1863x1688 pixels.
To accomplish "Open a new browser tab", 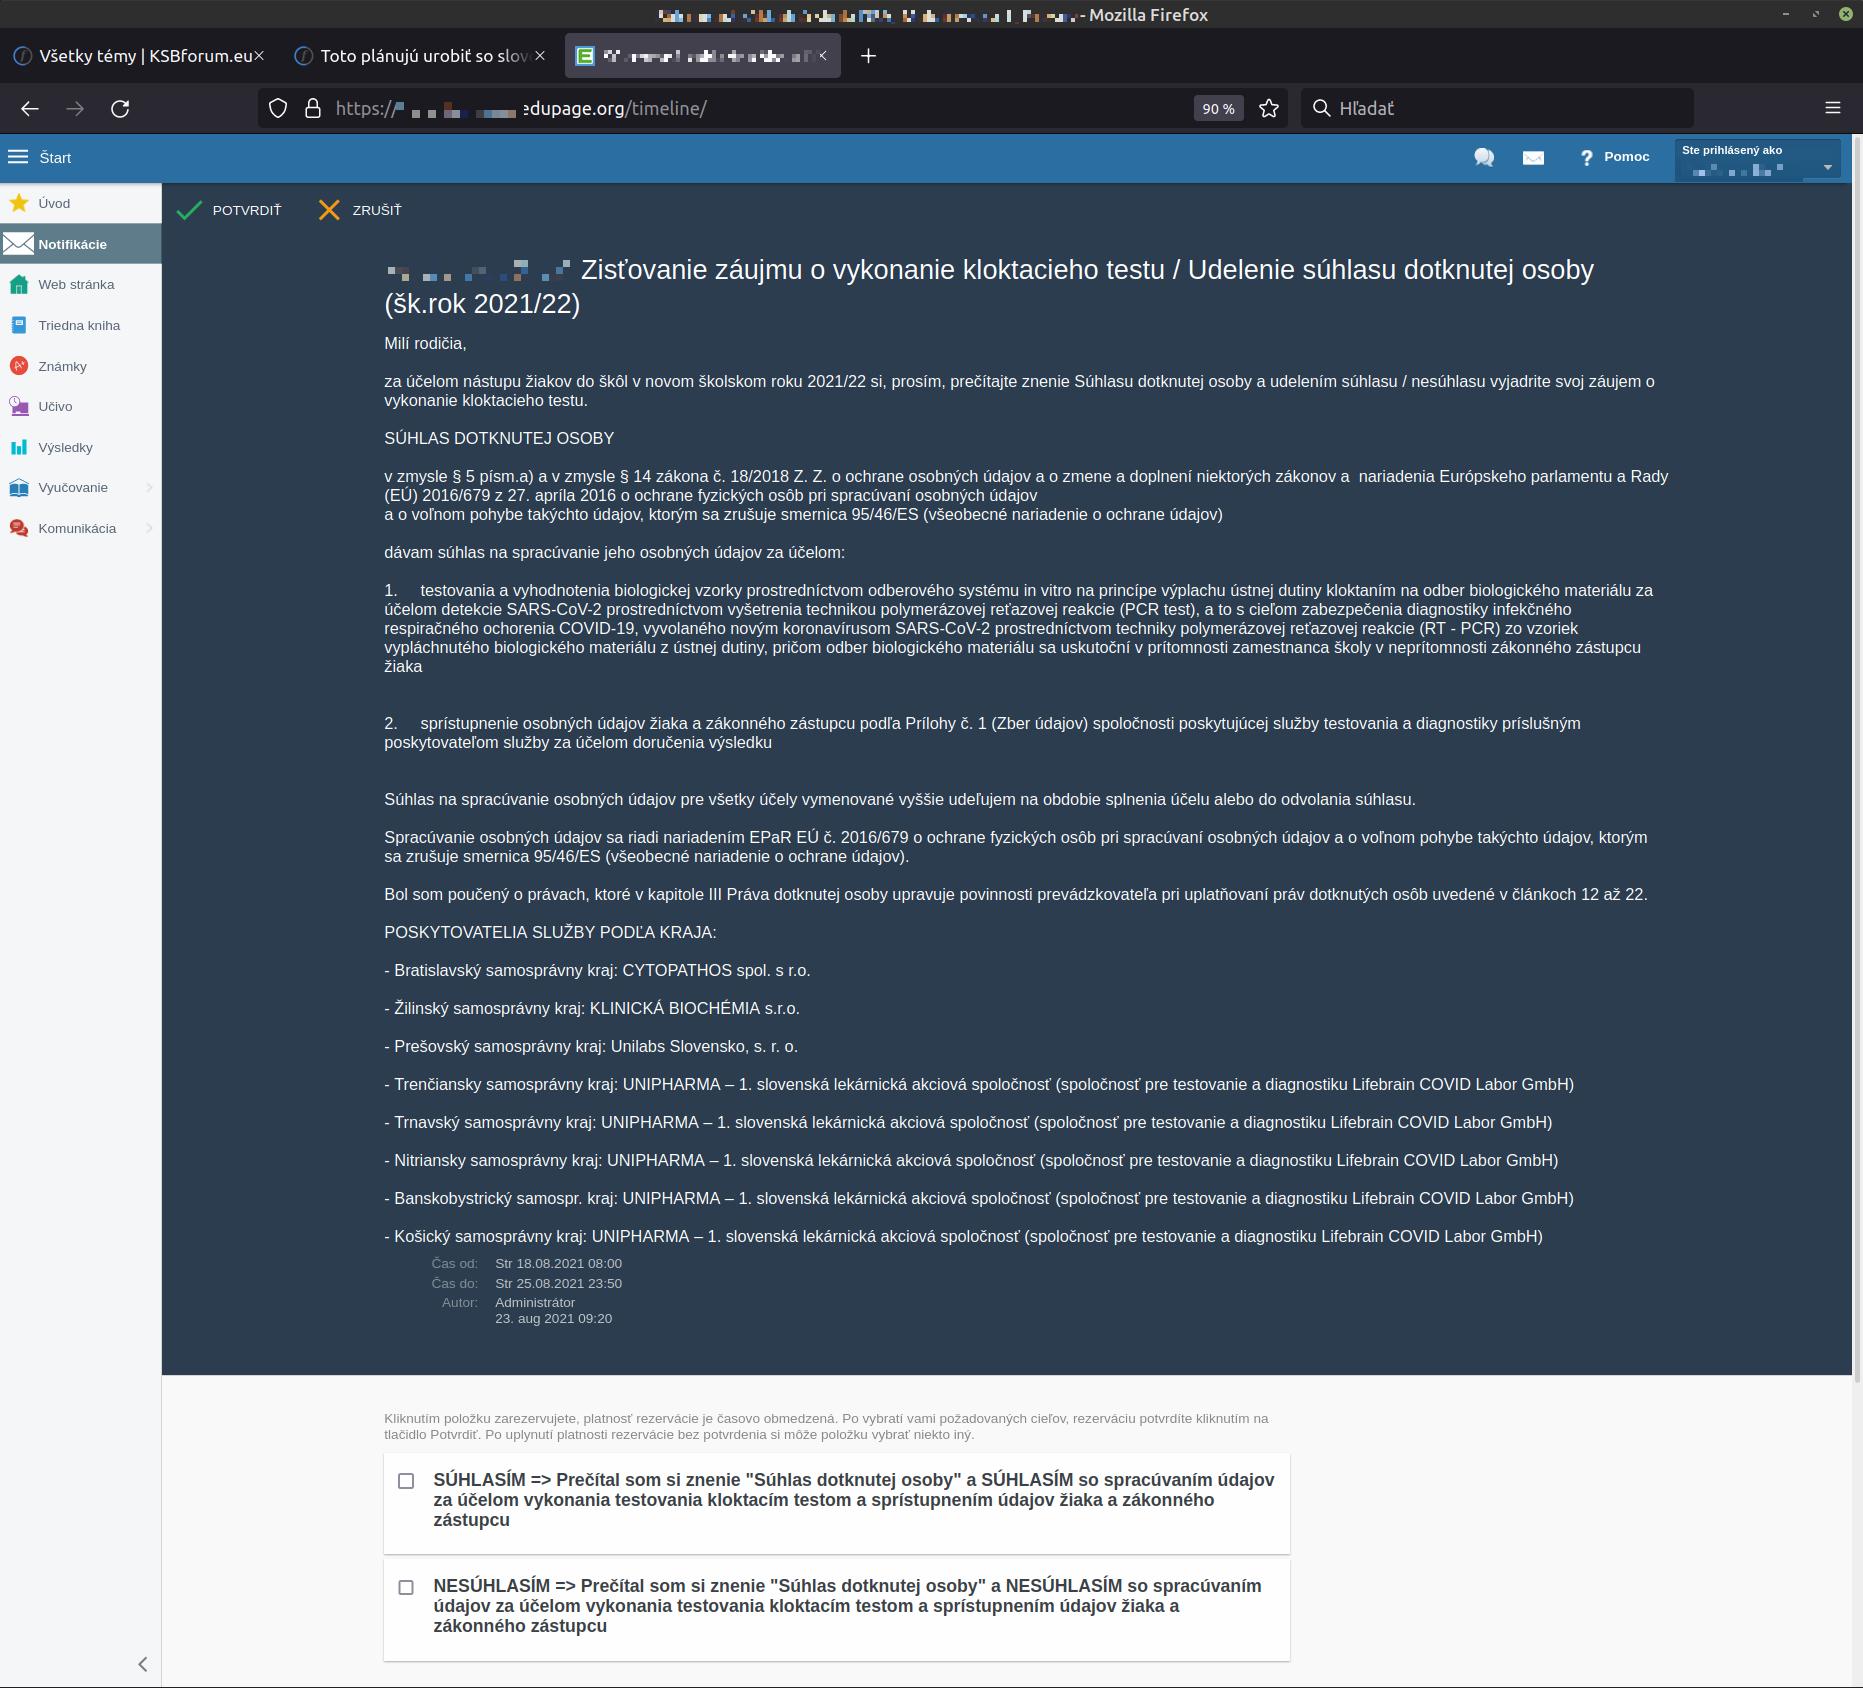I will pyautogui.click(x=868, y=56).
